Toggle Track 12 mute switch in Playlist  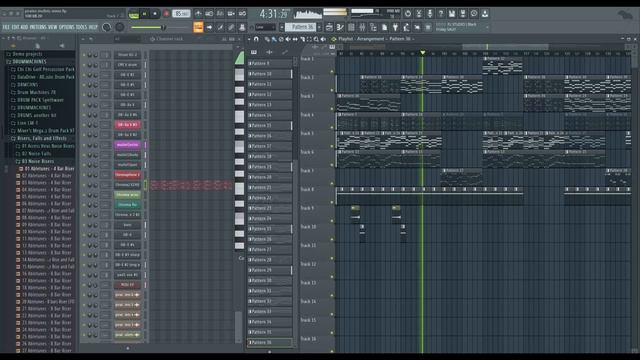332,276
